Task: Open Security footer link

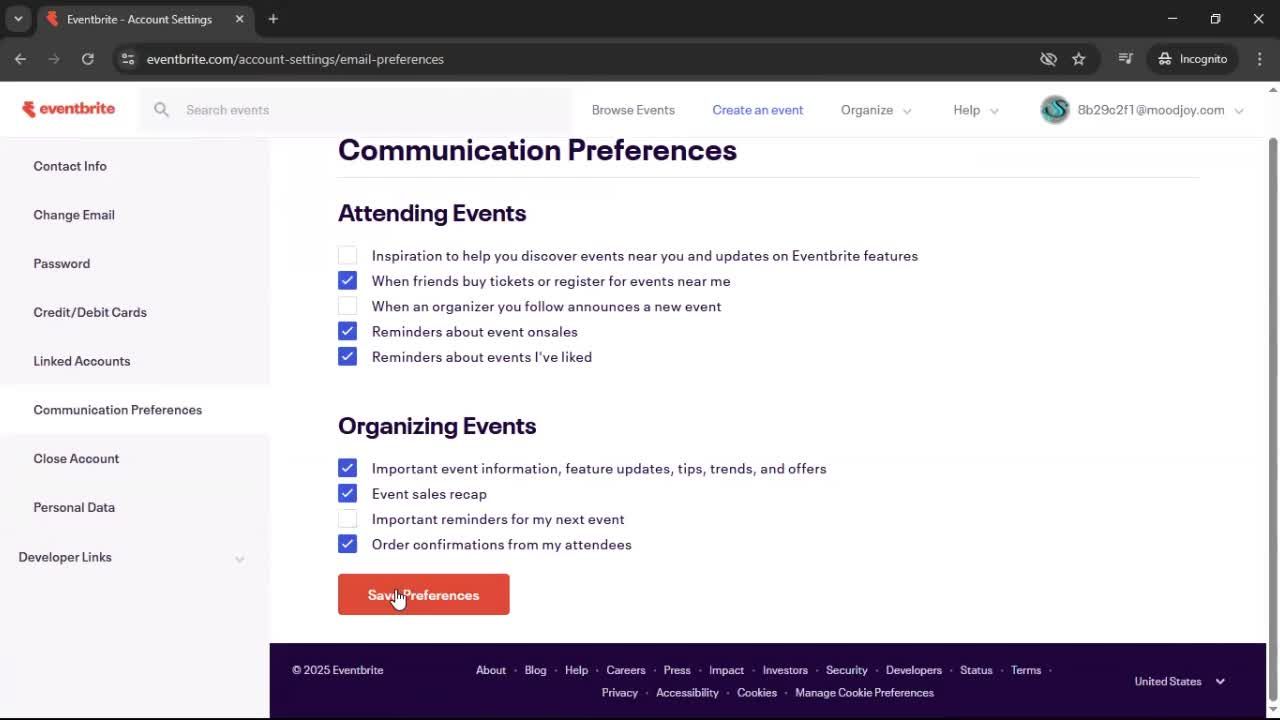Action: pyautogui.click(x=847, y=670)
